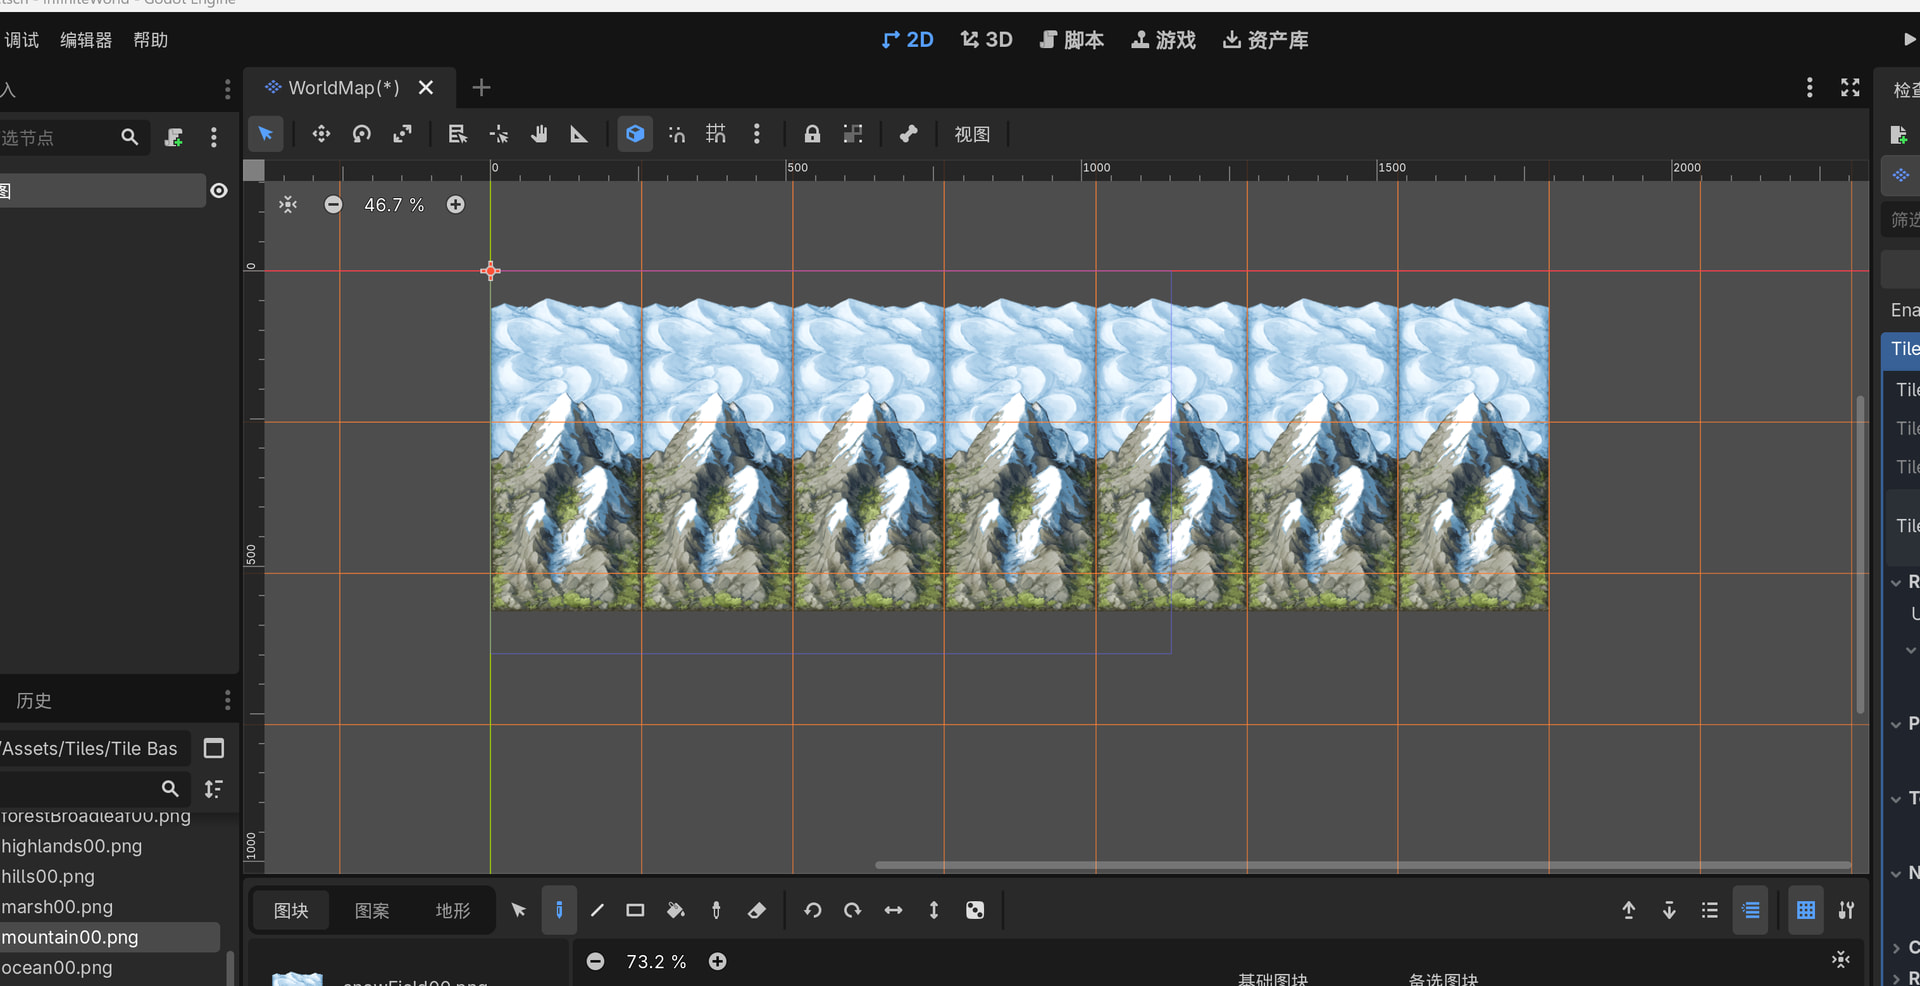The width and height of the screenshot is (1920, 986).
Task: Toggle visibility eye of scene node
Action: tap(219, 191)
